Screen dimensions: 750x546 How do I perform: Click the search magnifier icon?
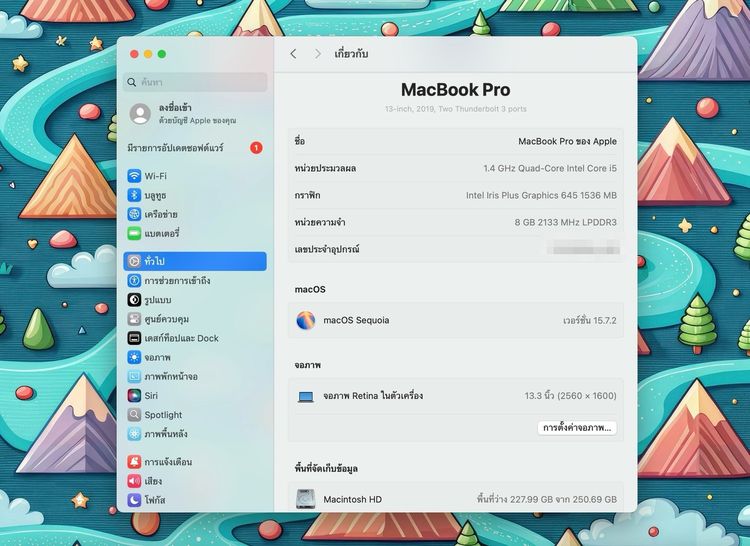pos(132,82)
